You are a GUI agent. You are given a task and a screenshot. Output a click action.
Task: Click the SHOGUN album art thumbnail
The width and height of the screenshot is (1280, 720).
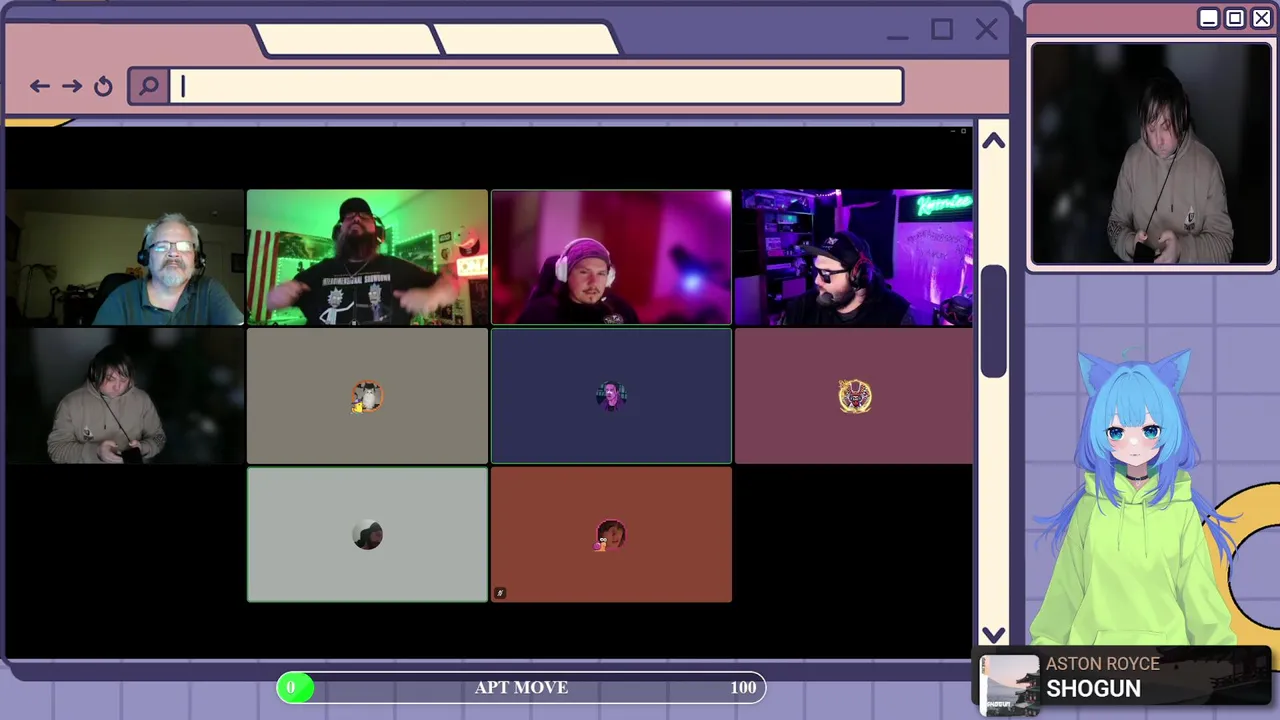1009,685
